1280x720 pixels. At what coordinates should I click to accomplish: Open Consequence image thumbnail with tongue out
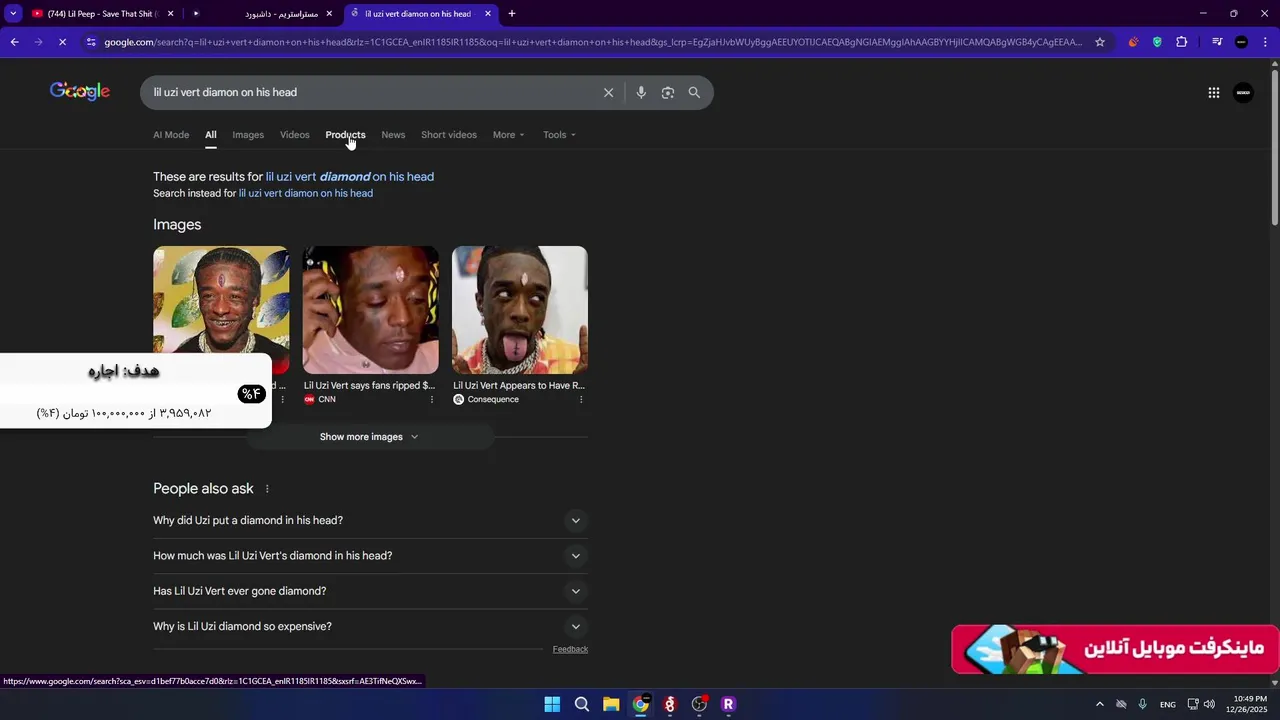520,310
